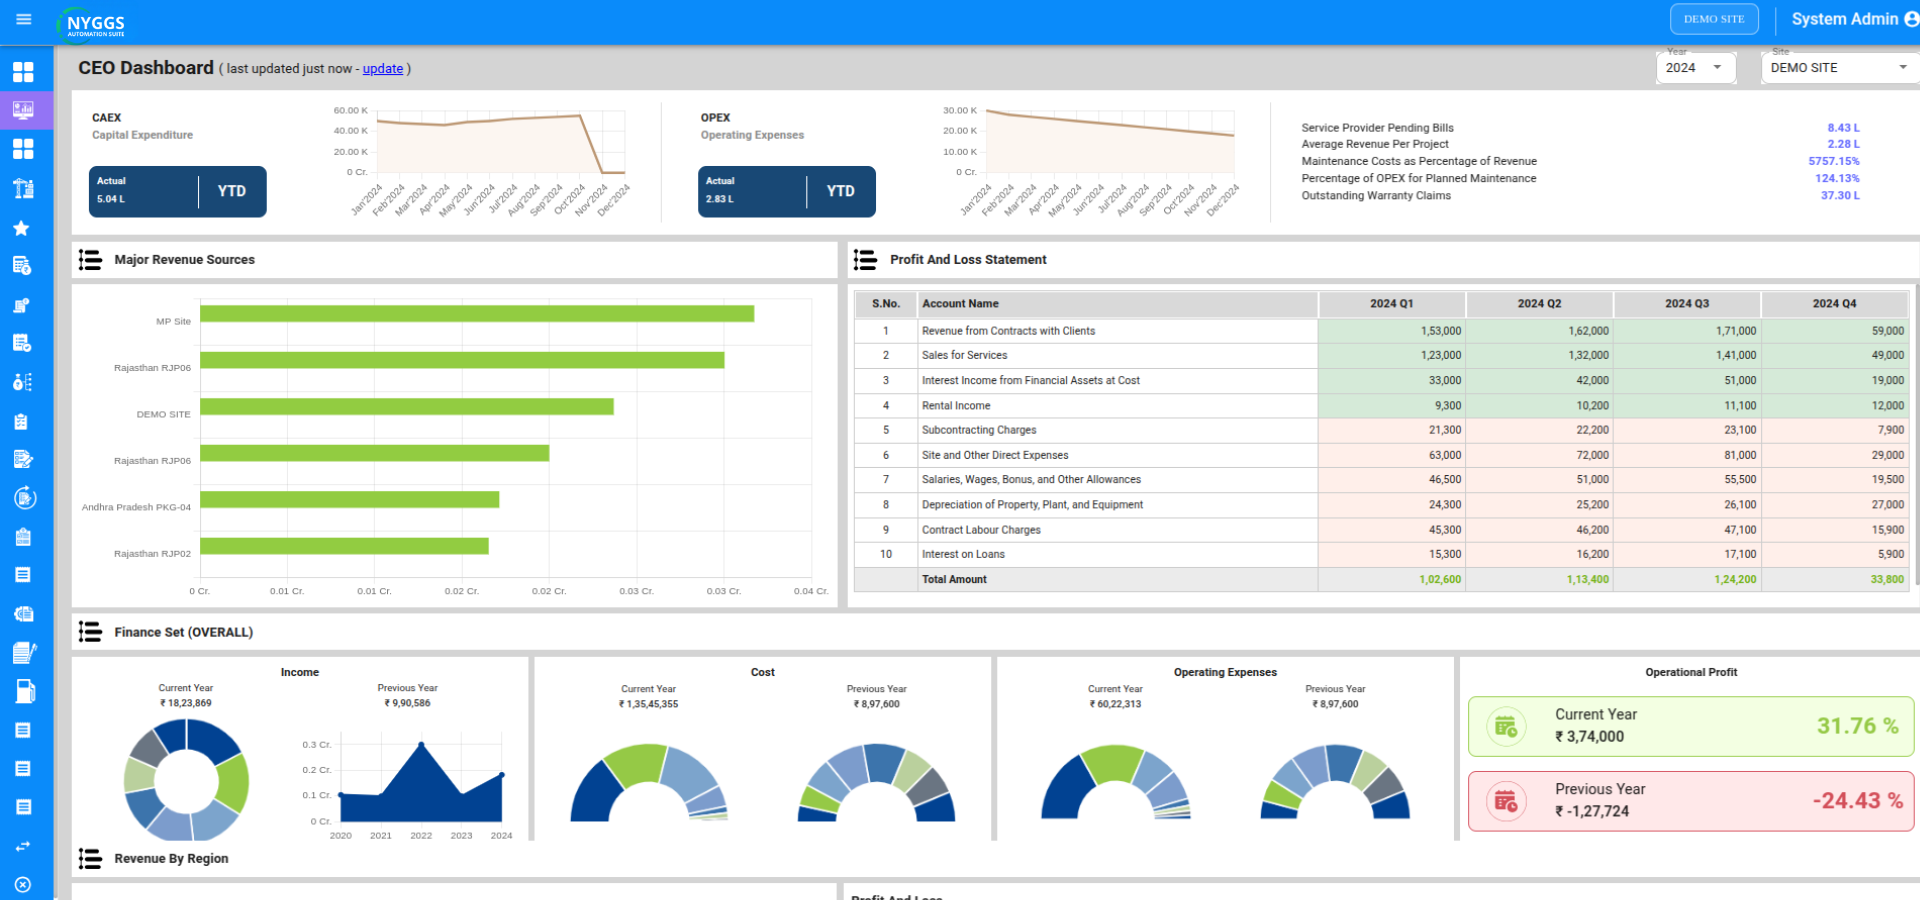Click the list icon beside Revenue By Region
Image resolution: width=1920 pixels, height=900 pixels.
[90, 859]
